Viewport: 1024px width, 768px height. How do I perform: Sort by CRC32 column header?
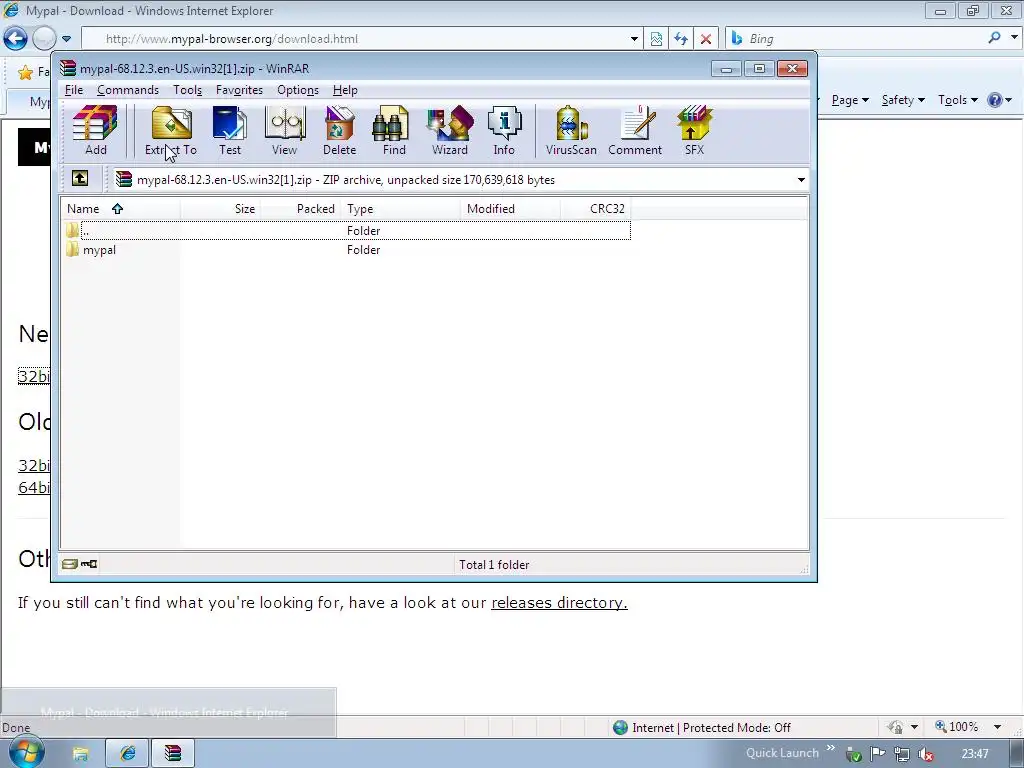(596, 208)
